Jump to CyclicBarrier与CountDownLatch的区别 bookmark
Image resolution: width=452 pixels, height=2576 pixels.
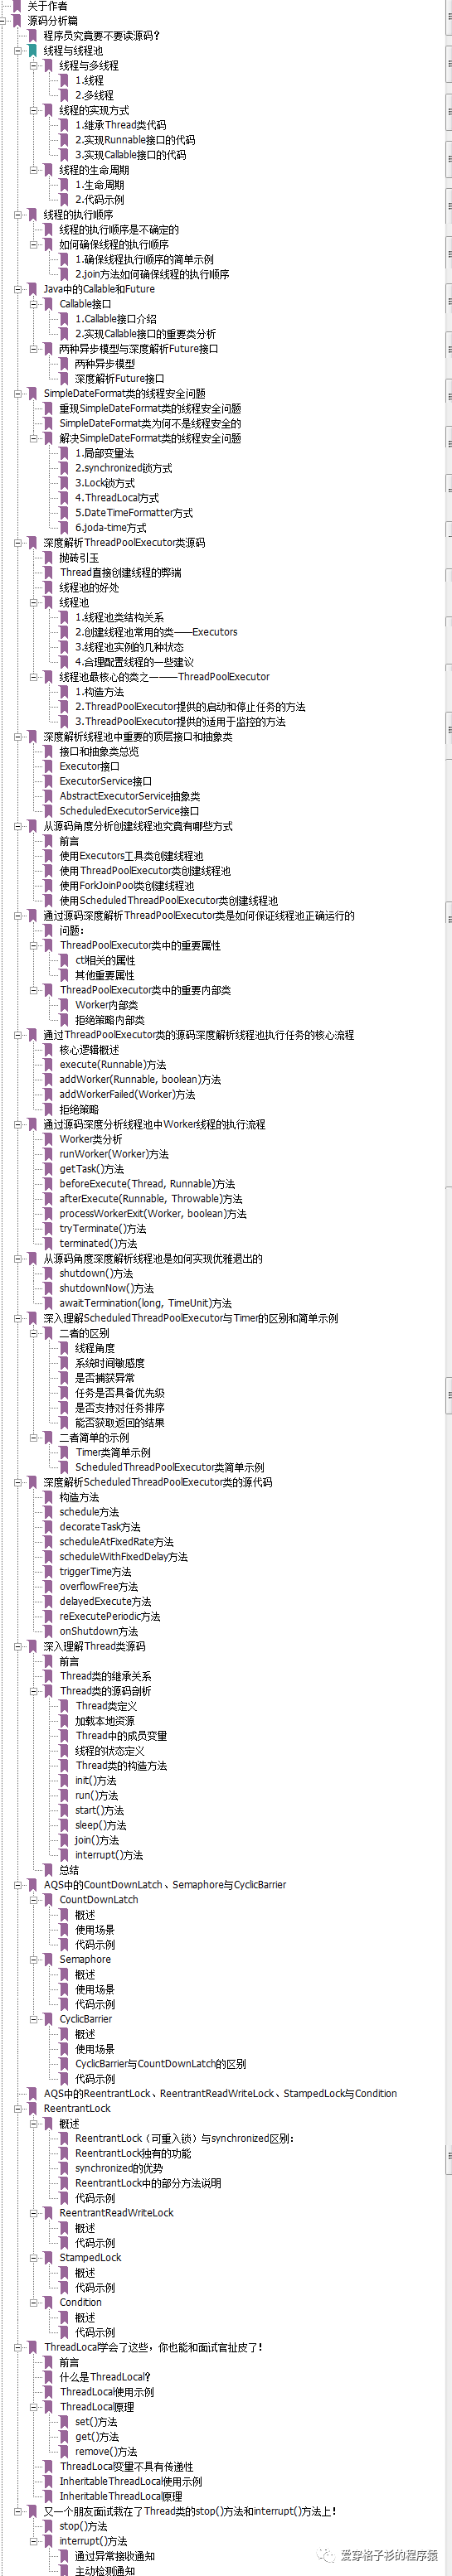tap(160, 2064)
